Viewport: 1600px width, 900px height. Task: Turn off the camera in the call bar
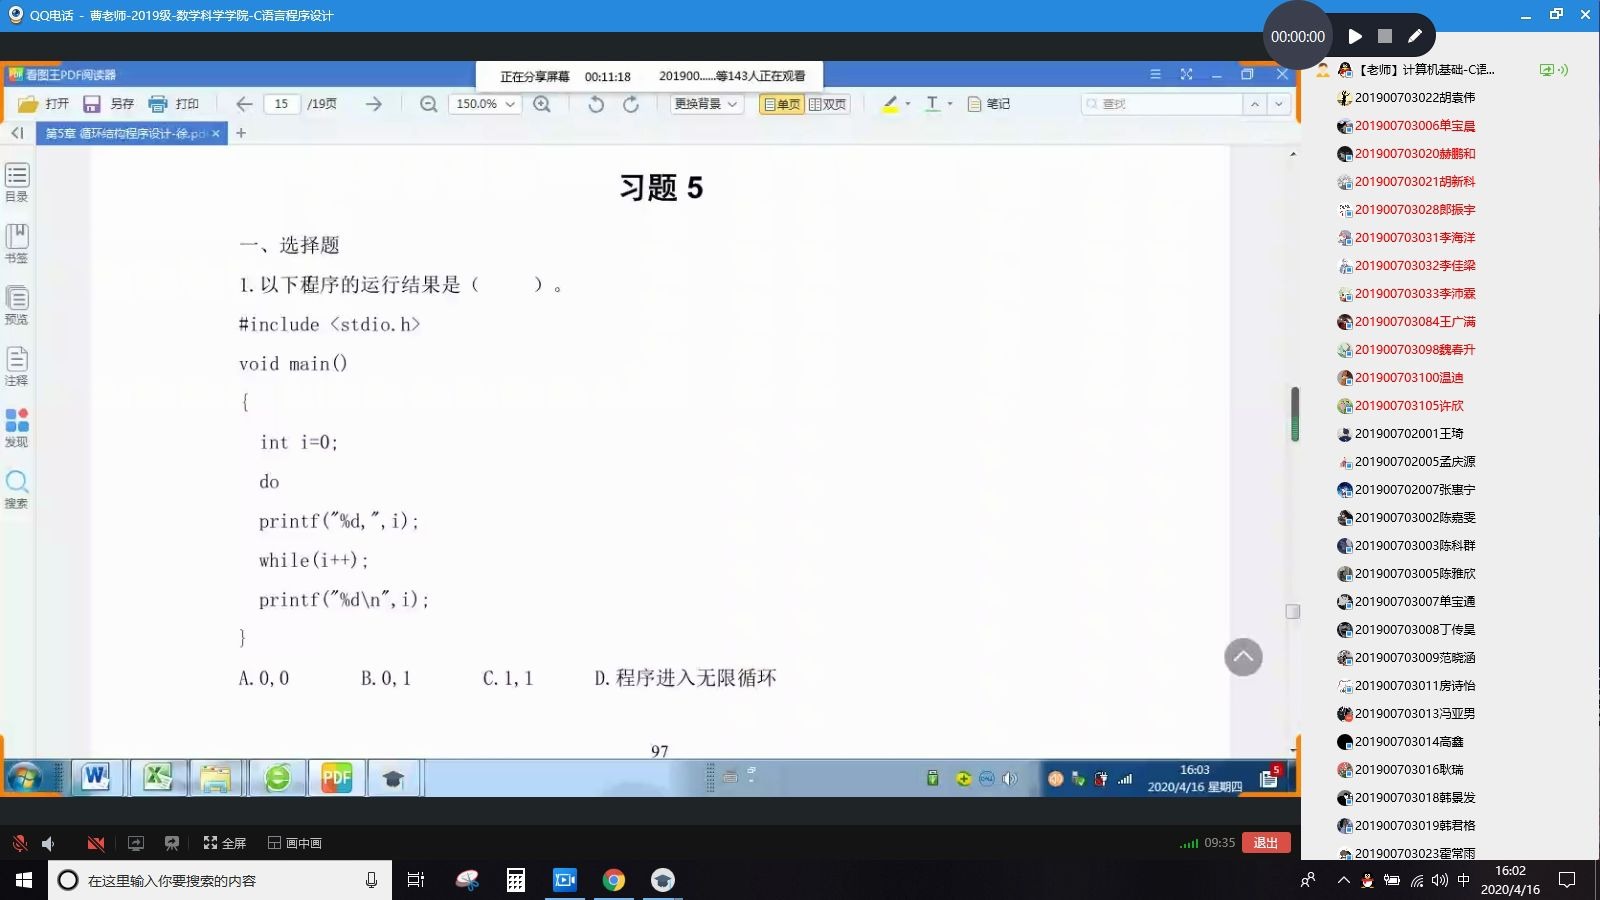pos(96,843)
